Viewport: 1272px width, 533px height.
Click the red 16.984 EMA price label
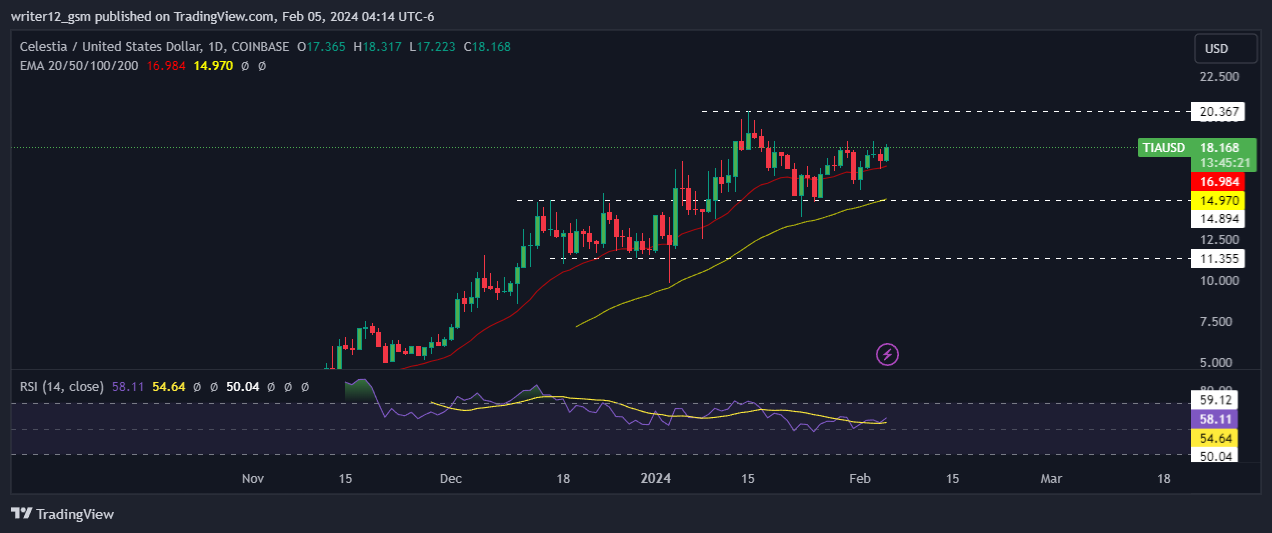1219,182
